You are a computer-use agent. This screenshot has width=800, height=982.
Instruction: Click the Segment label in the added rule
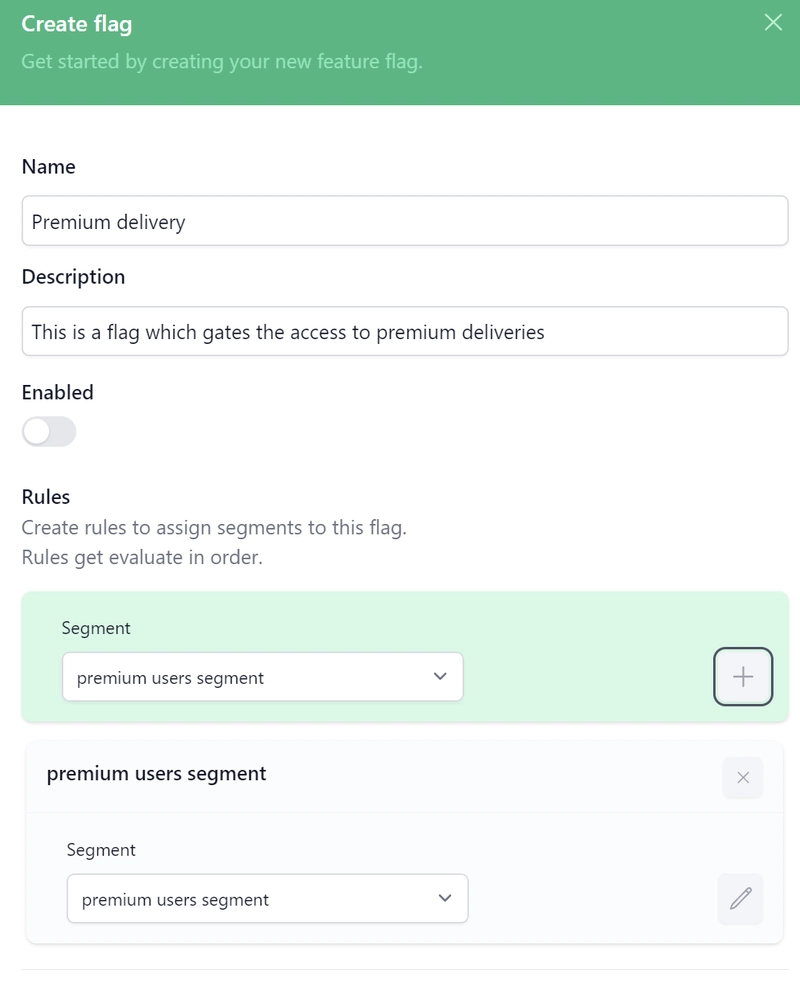pos(101,850)
